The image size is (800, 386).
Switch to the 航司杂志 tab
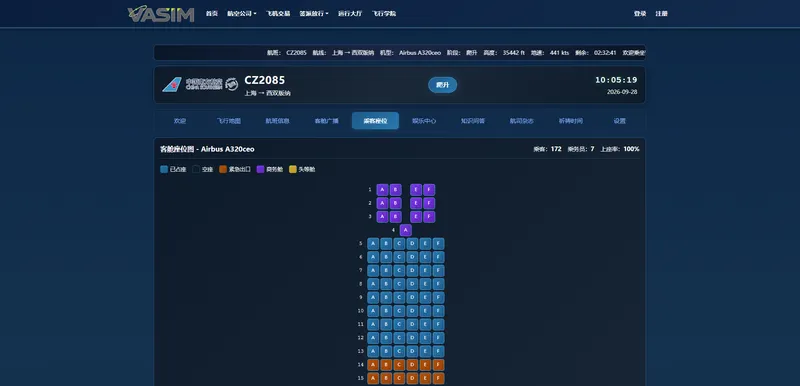522,121
